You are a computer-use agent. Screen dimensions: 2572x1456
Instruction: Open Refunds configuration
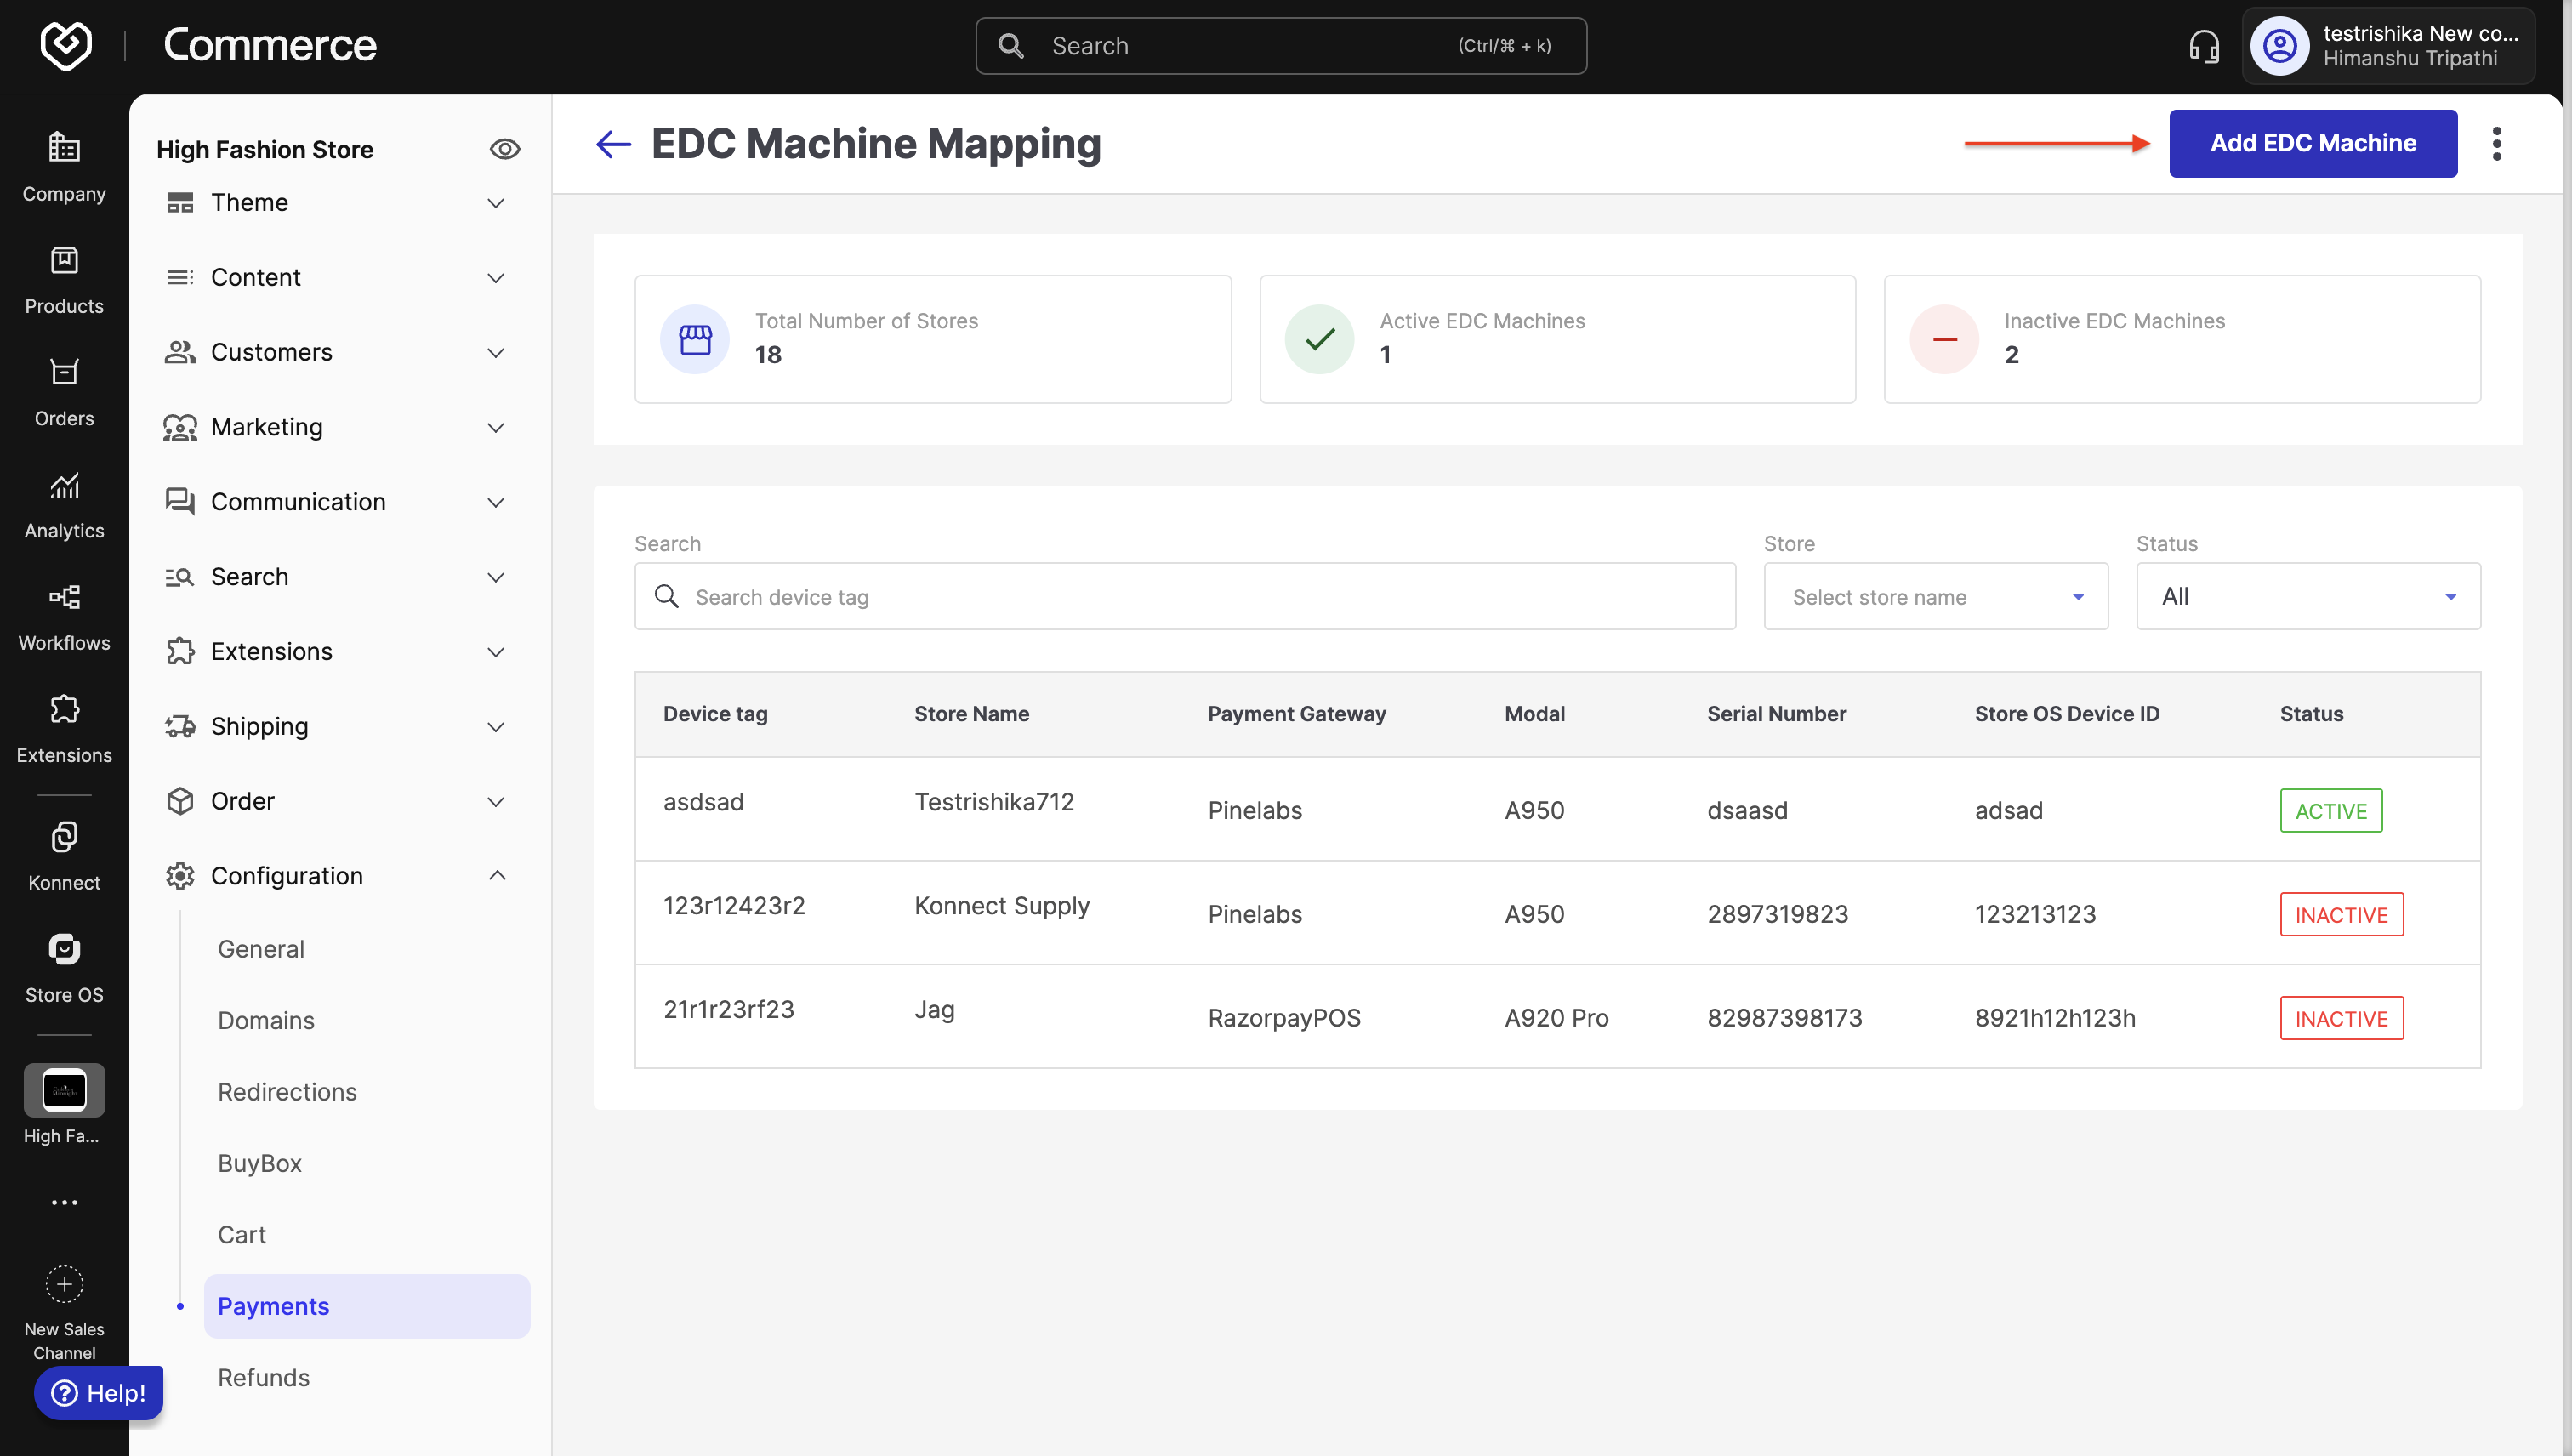coord(264,1378)
